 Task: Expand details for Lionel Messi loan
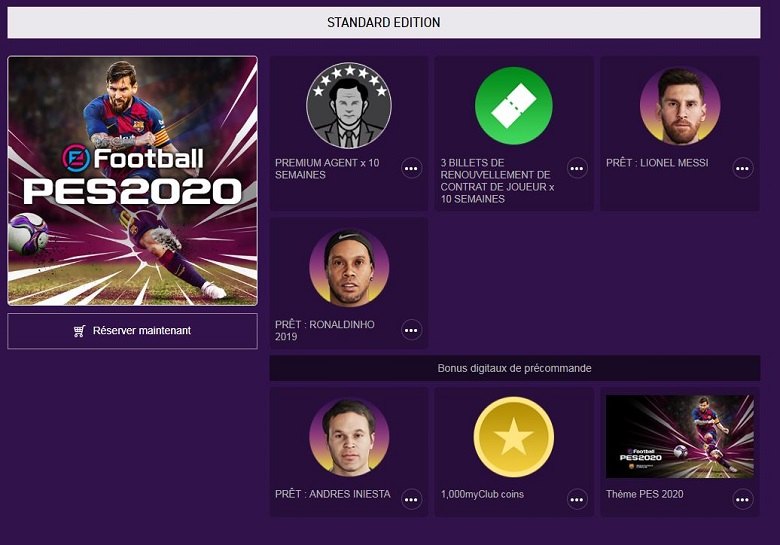pos(743,168)
